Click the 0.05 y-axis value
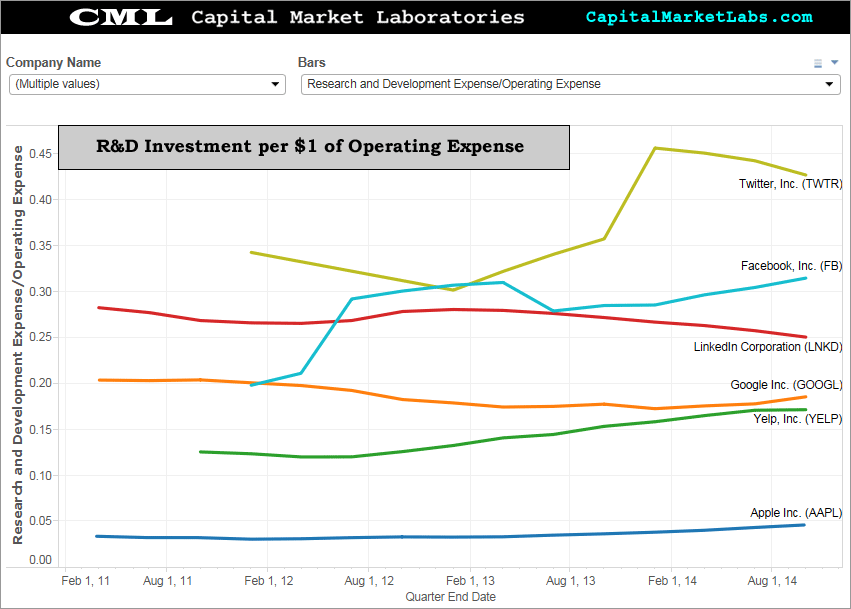 click(x=40, y=521)
